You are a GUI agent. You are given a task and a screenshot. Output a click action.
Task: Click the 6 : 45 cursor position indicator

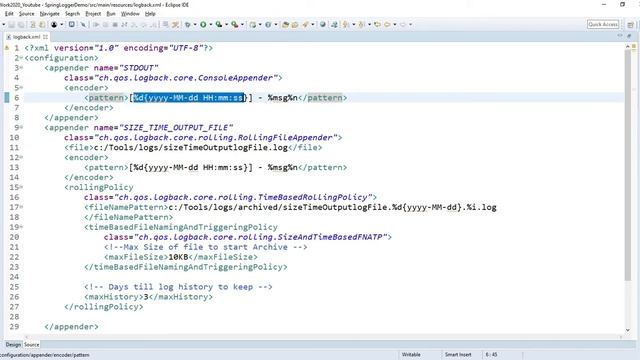[491, 355]
